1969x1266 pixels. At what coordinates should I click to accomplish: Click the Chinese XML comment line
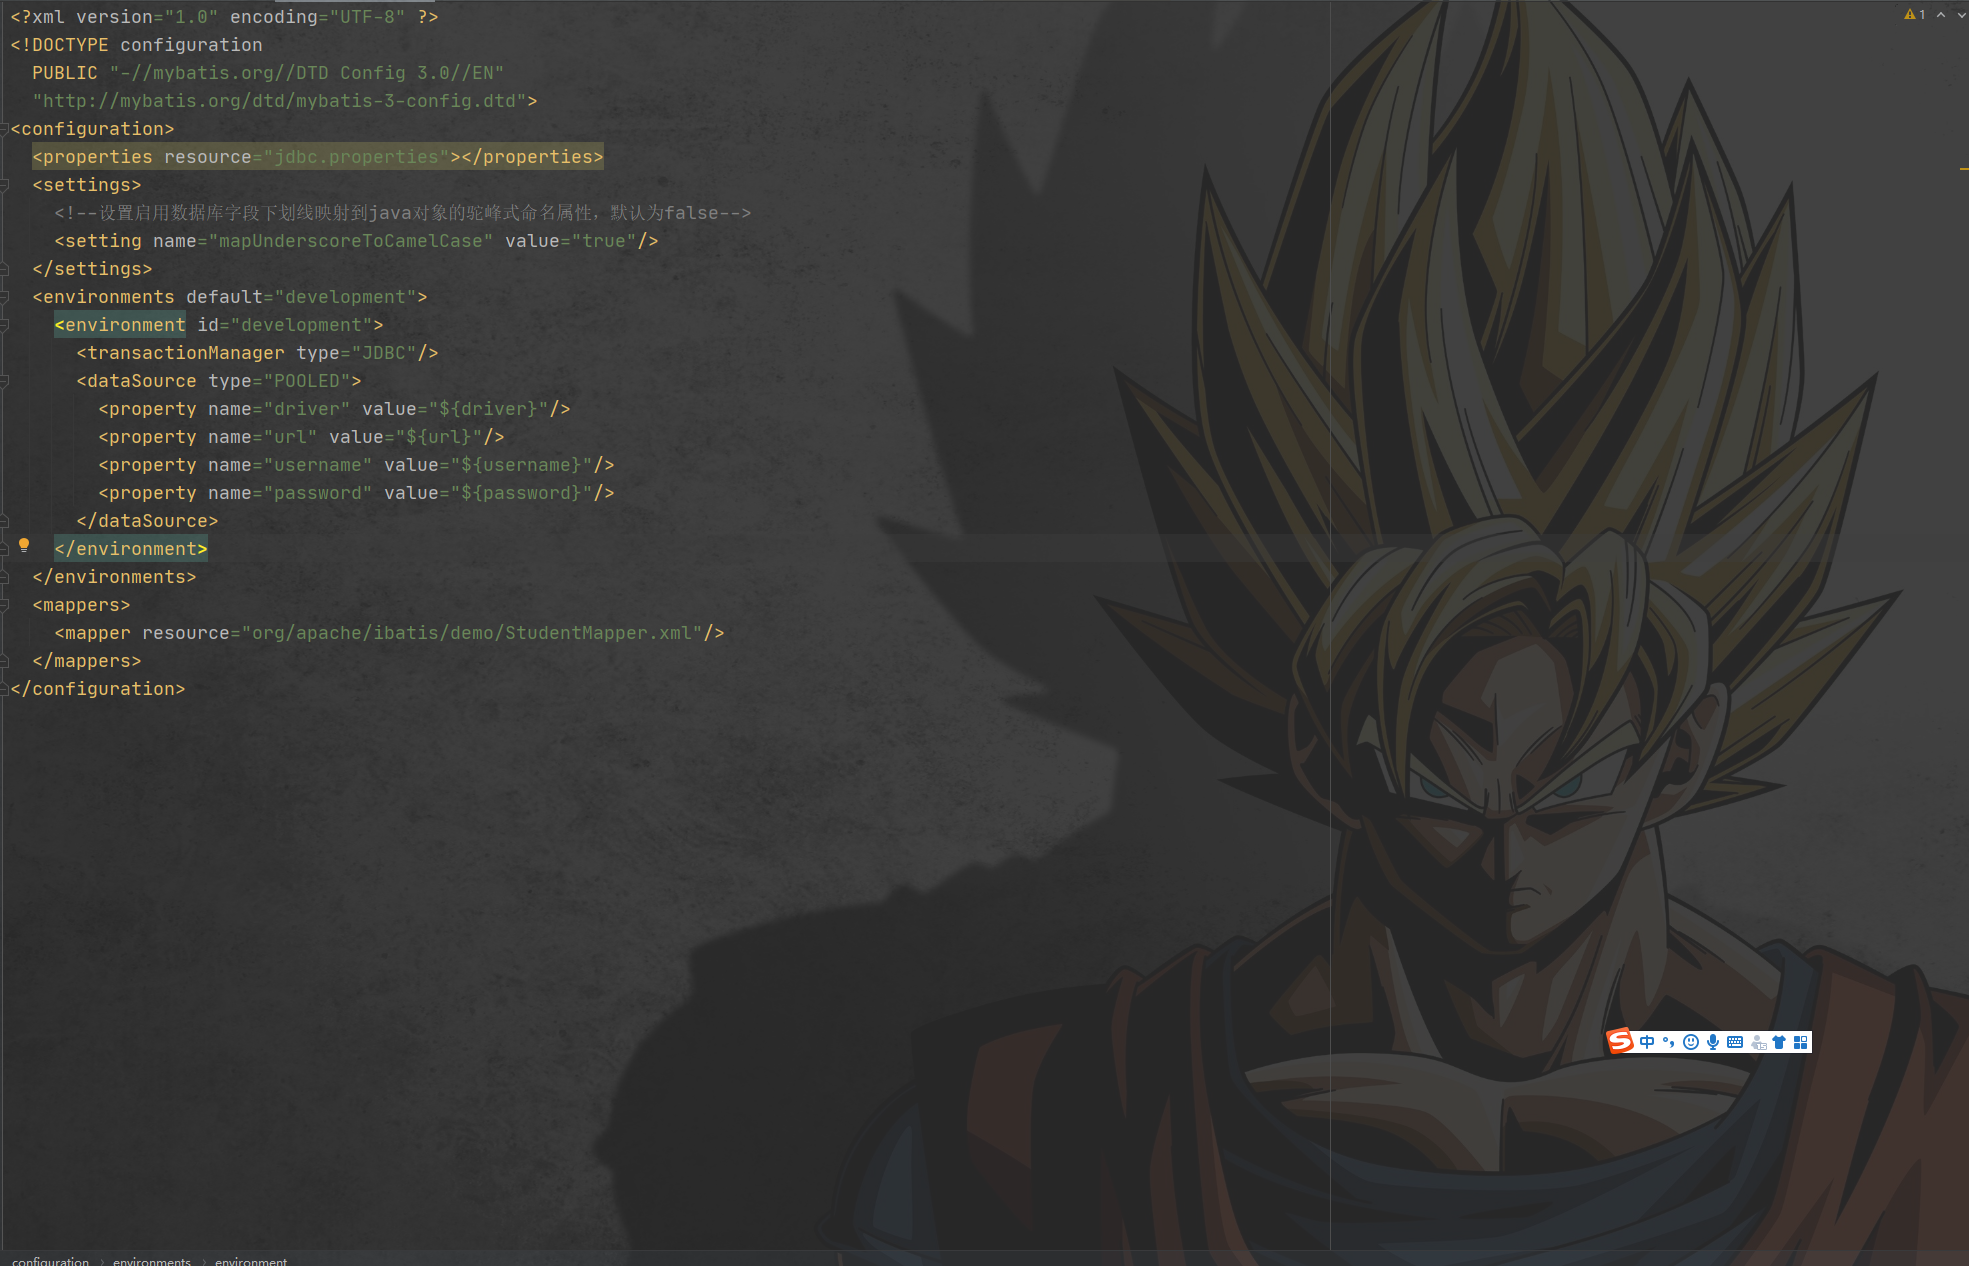(x=402, y=213)
